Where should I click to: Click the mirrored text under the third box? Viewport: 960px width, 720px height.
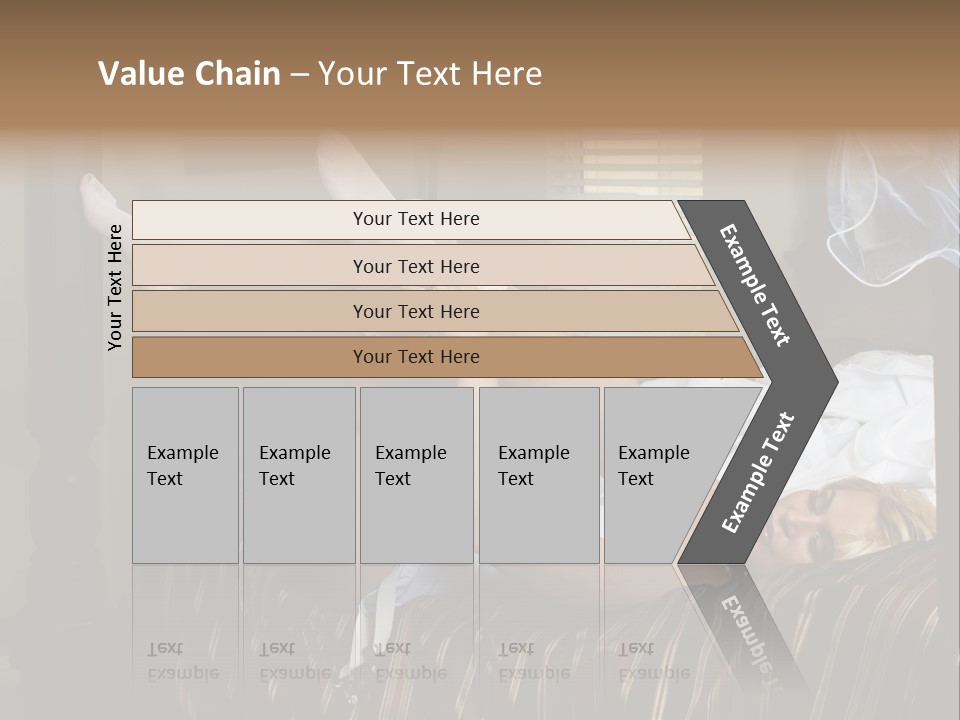point(411,661)
